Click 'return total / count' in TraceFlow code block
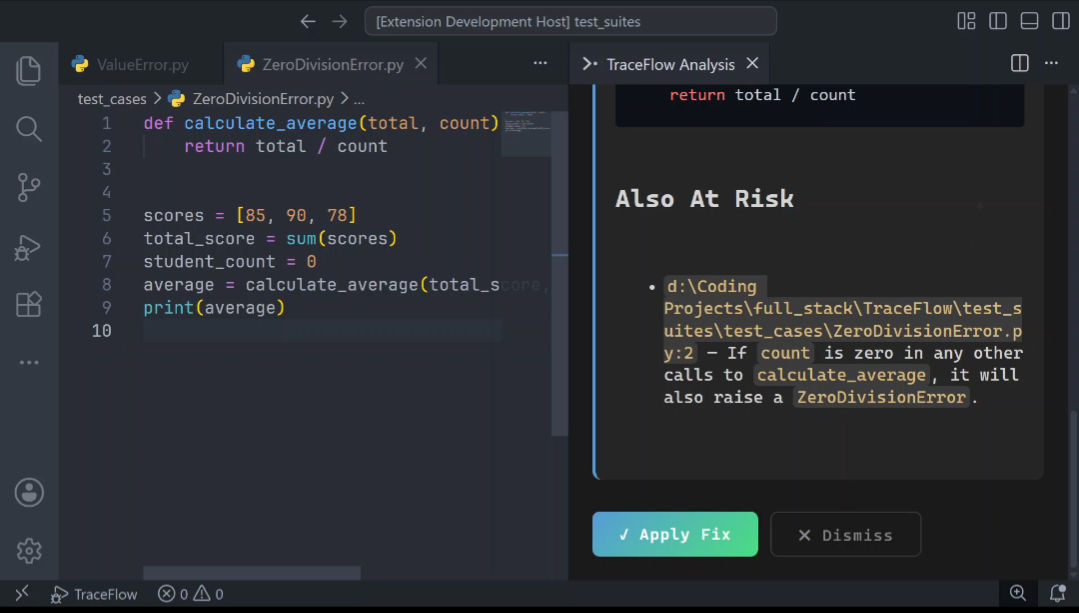This screenshot has height=613, width=1079. [x=762, y=95]
